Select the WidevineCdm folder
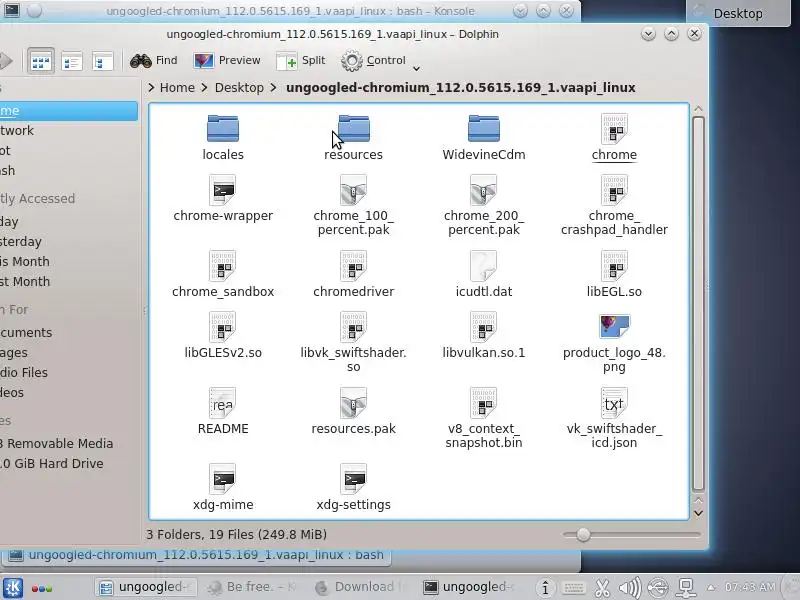The image size is (800, 600). point(484,137)
